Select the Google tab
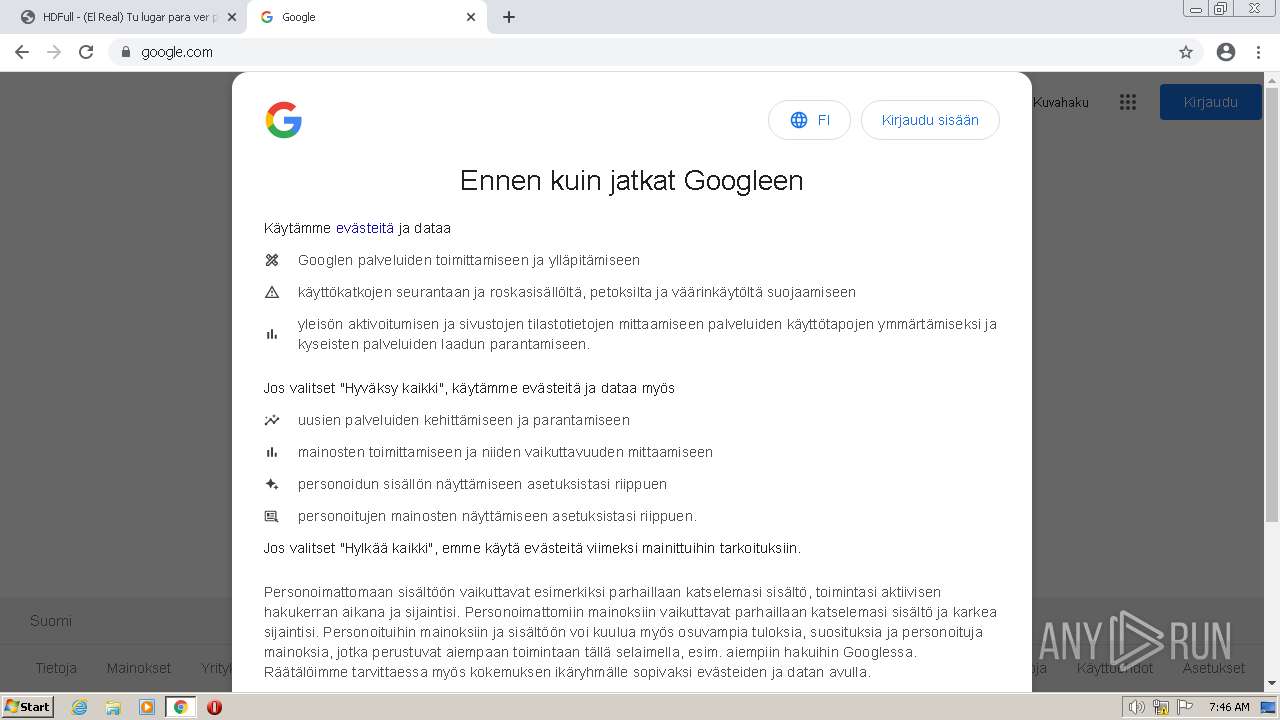 point(368,17)
